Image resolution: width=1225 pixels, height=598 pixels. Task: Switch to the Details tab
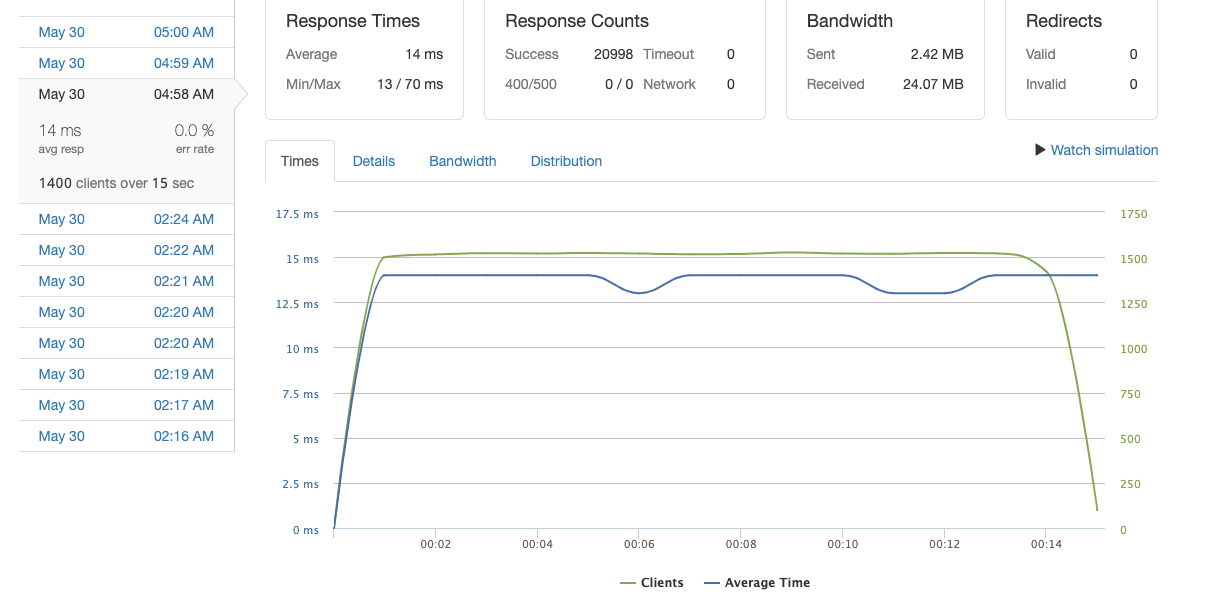[x=374, y=161]
